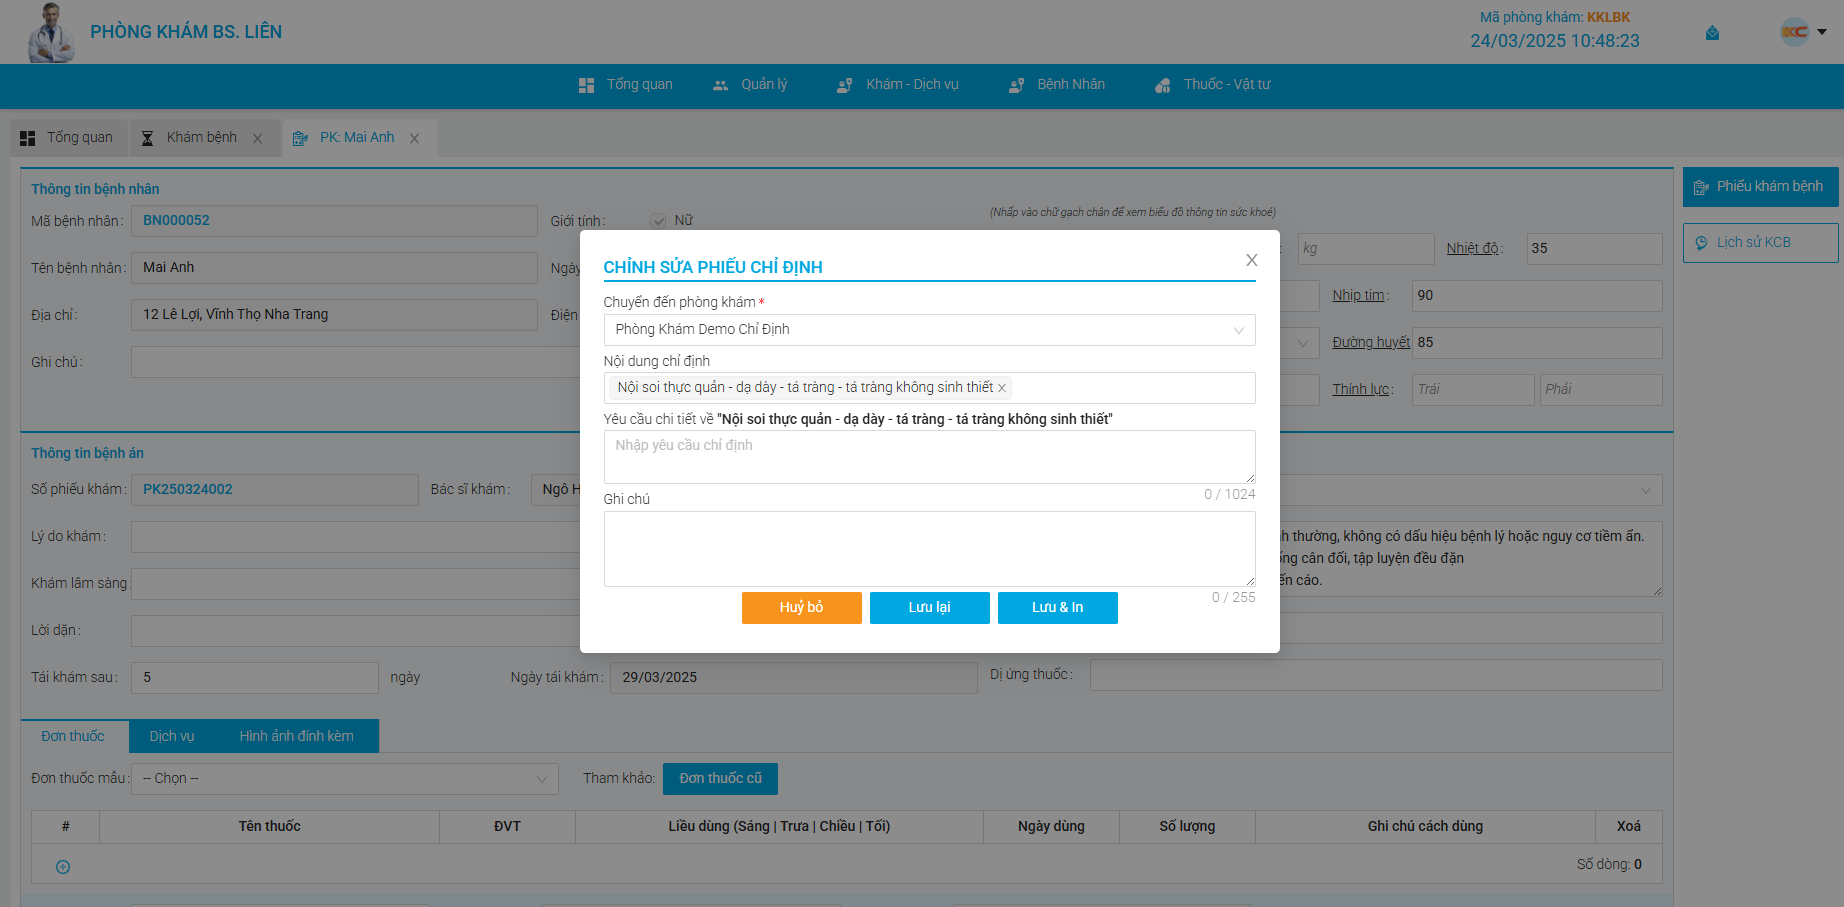Open Tổng quan in the top navigation
Screen dimensions: 1844x907
(626, 85)
